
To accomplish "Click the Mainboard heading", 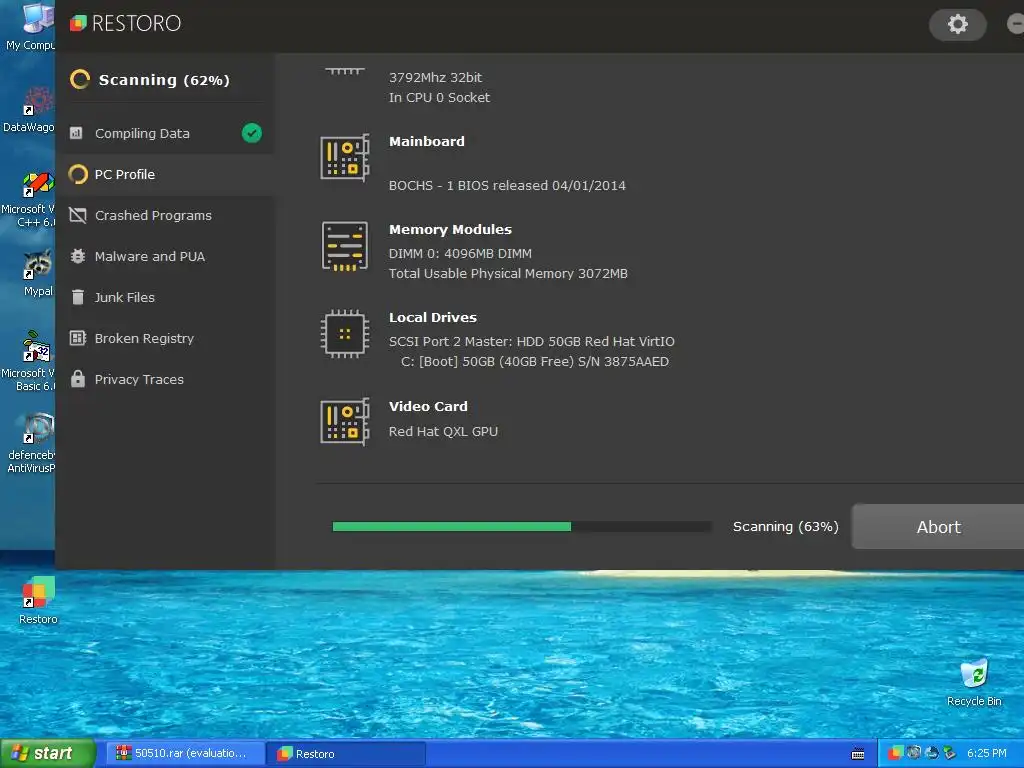I will pos(426,141).
